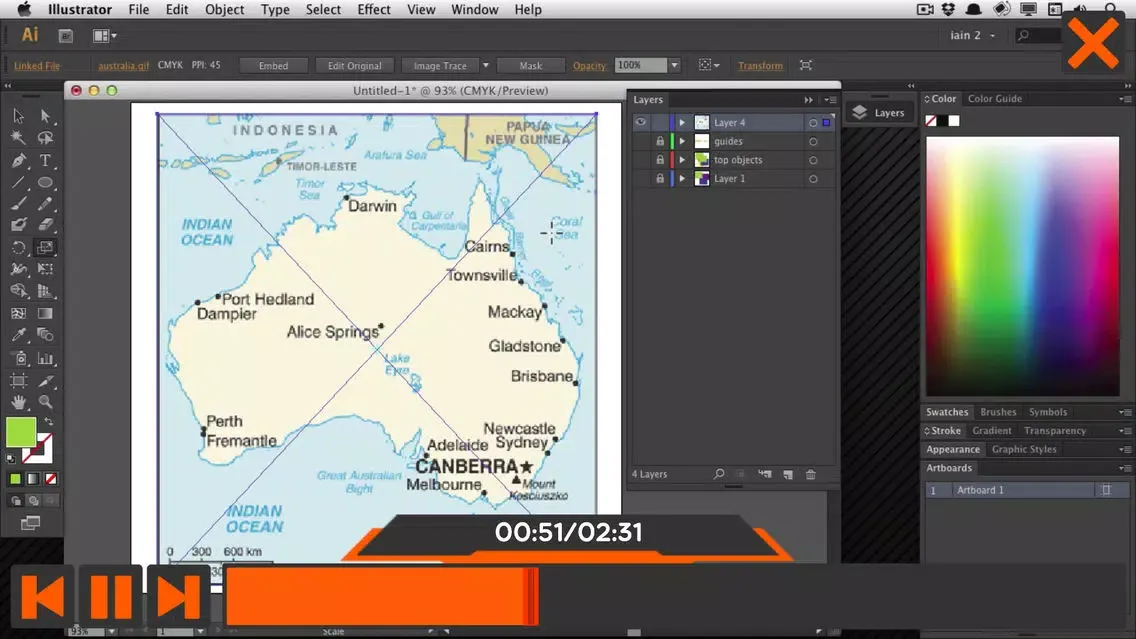Click the Mask button

click(530, 65)
